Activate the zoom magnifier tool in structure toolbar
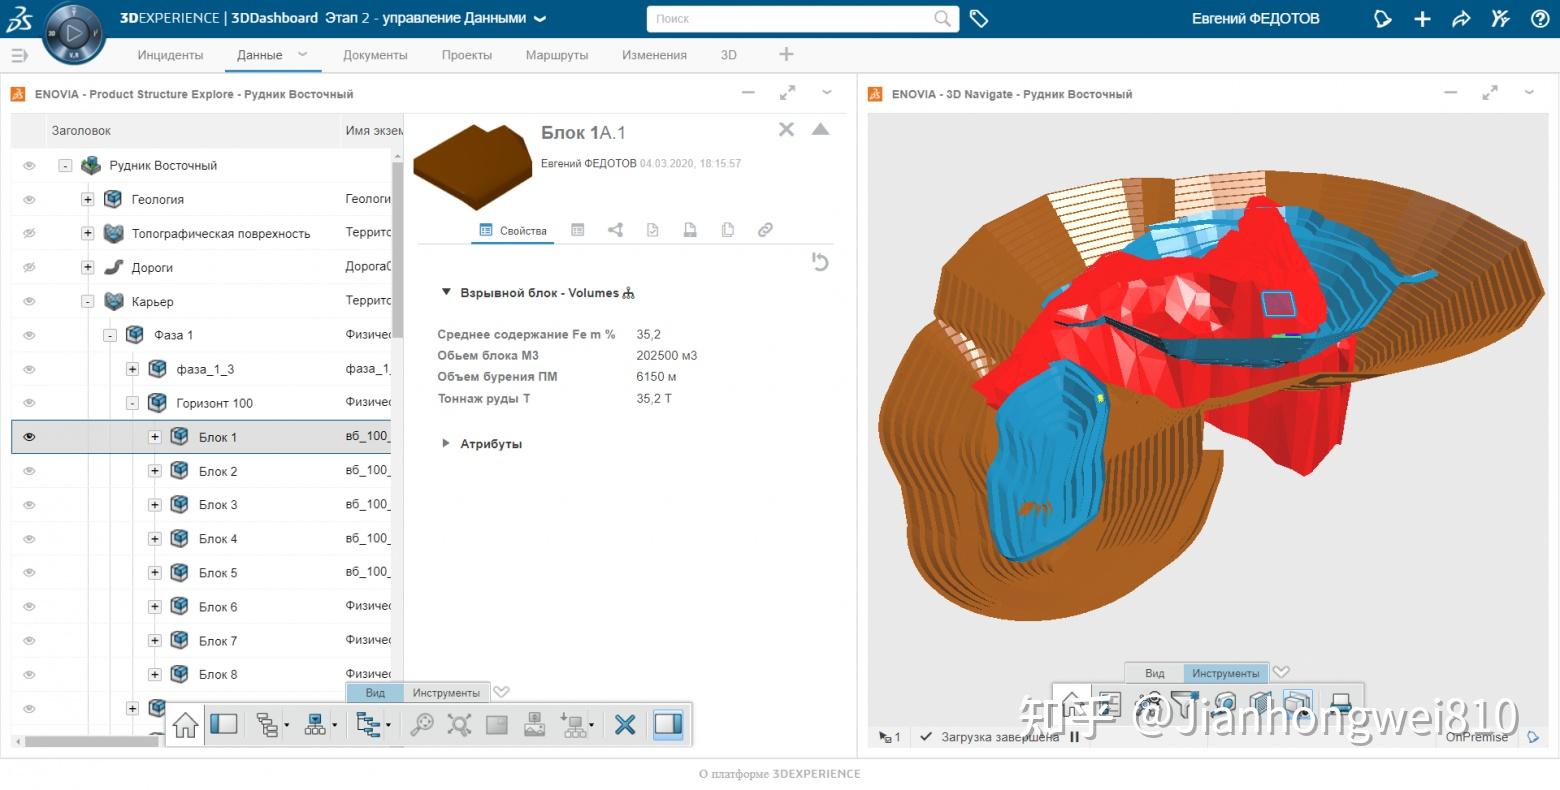1560x790 pixels. (x=421, y=725)
